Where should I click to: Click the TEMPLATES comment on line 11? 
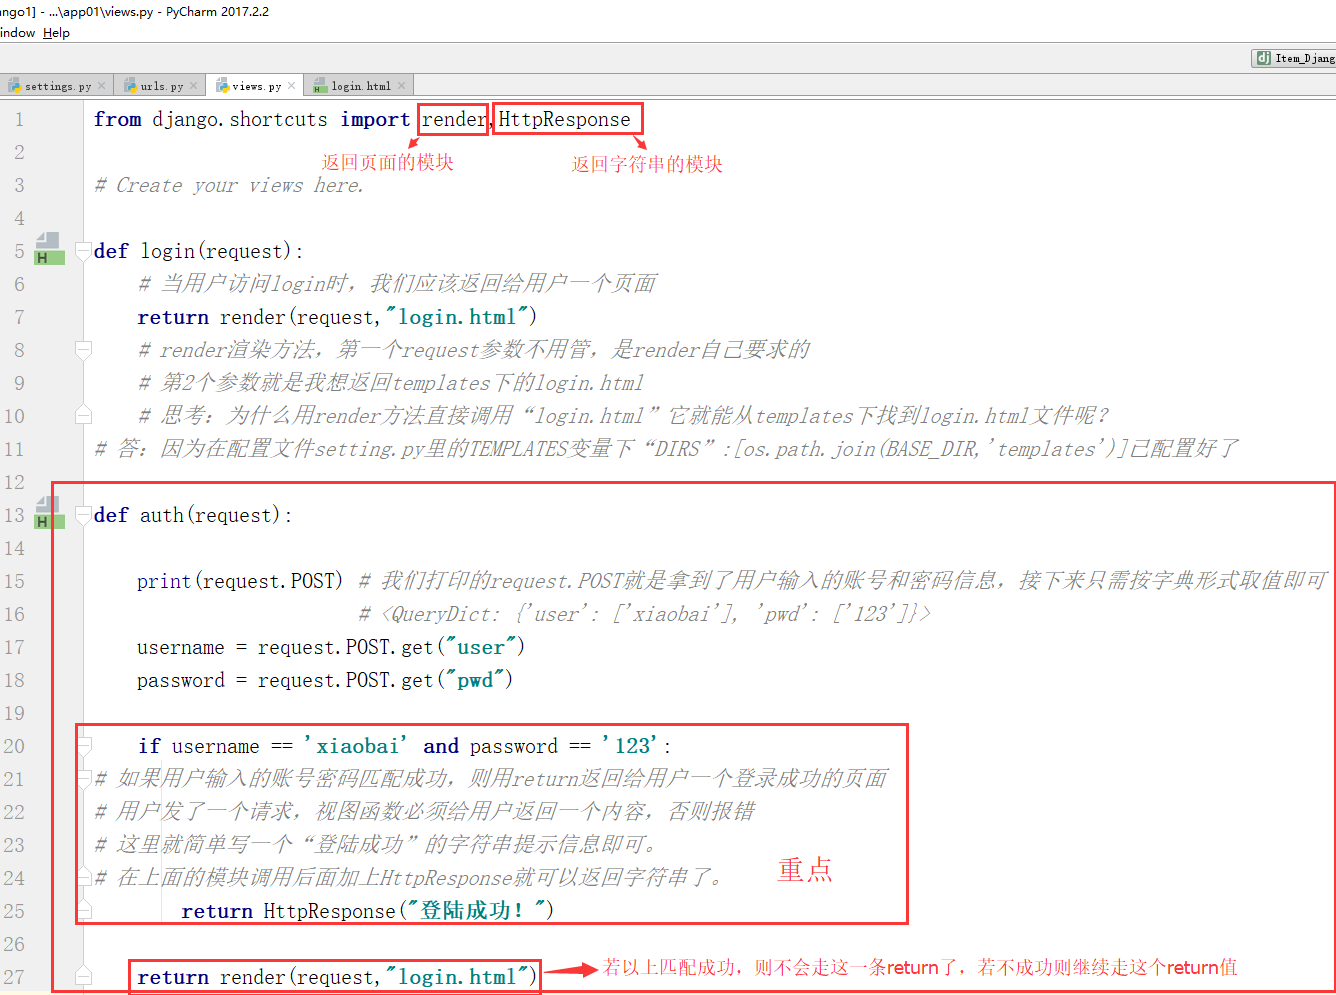click(x=667, y=449)
